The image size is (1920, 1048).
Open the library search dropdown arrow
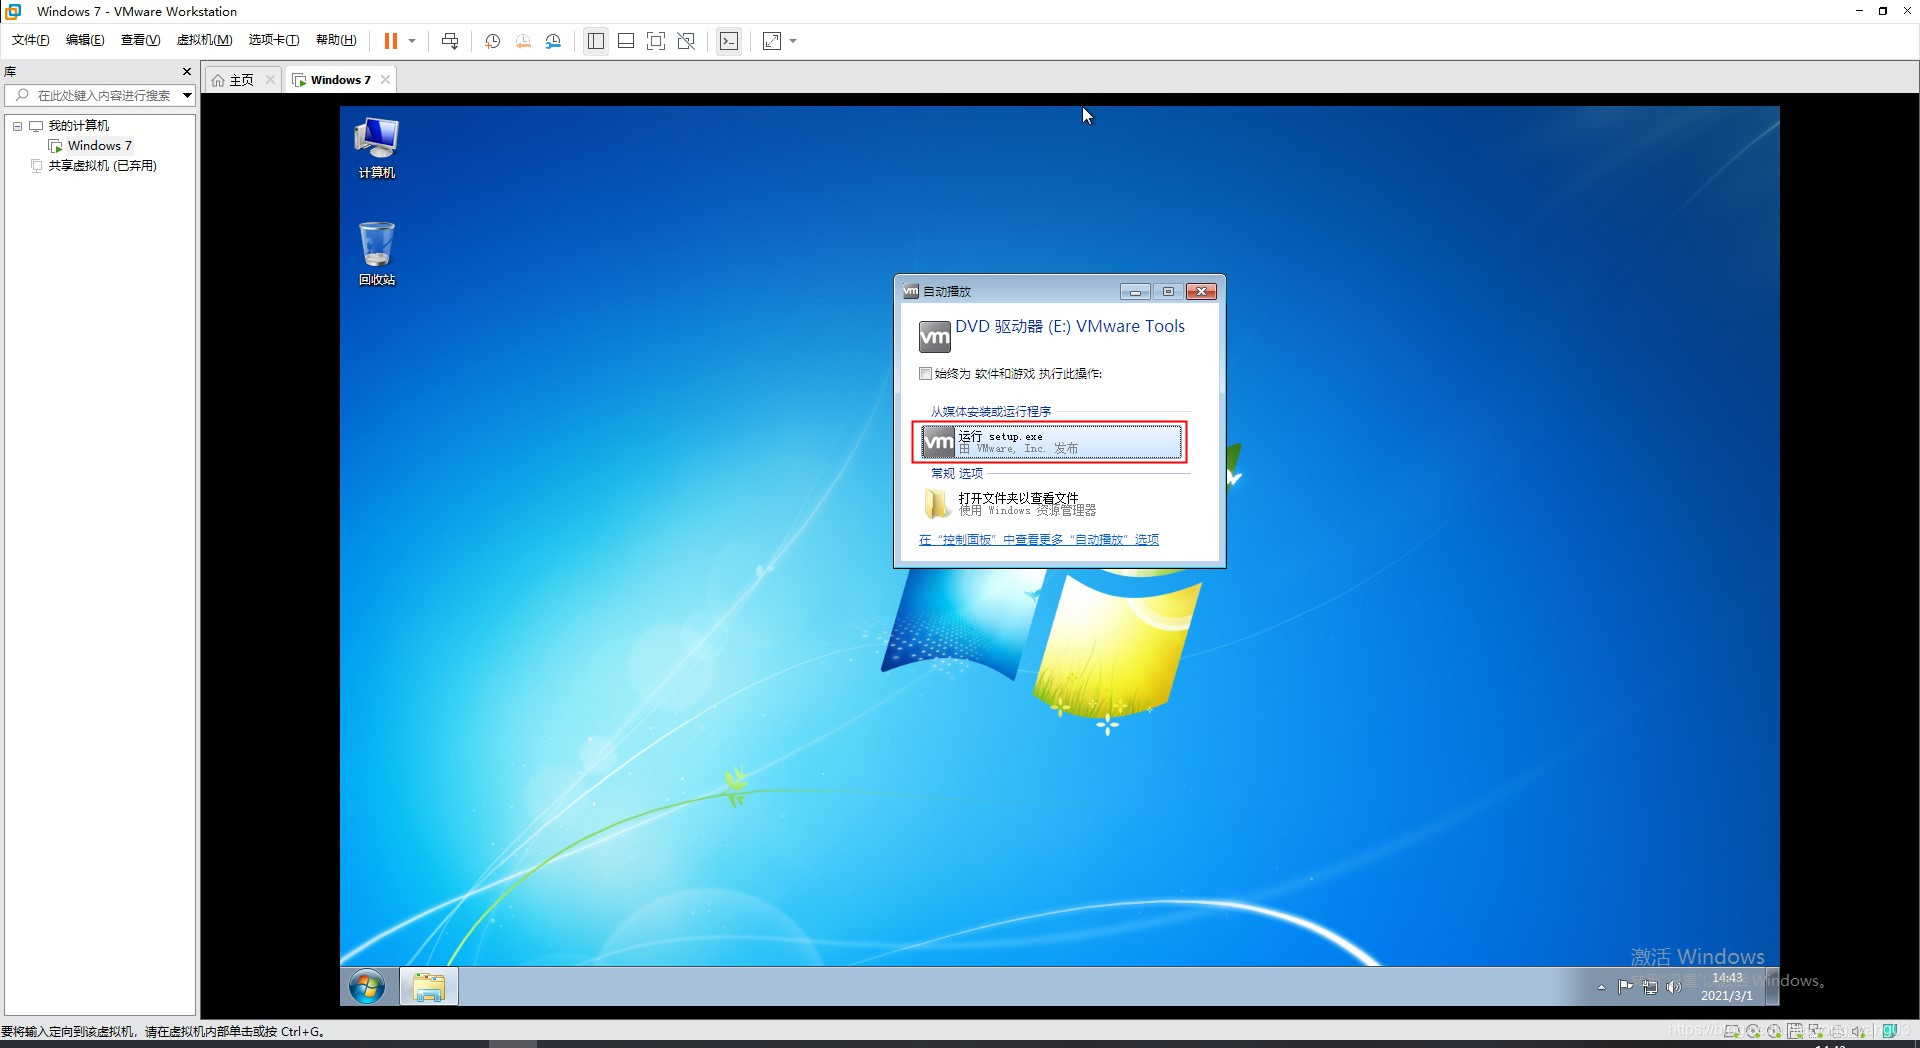pos(187,95)
